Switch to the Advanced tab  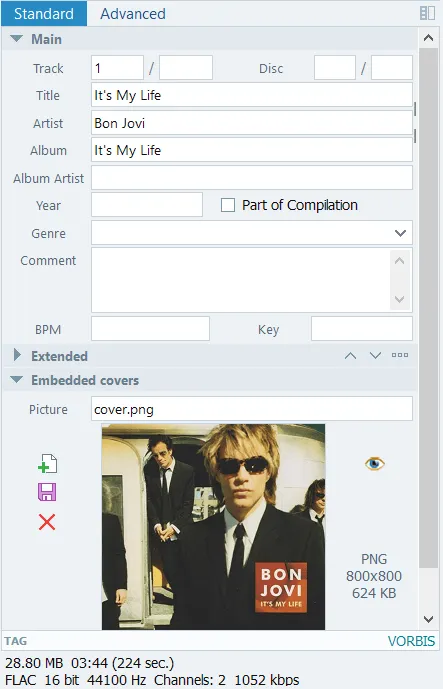[x=133, y=14]
